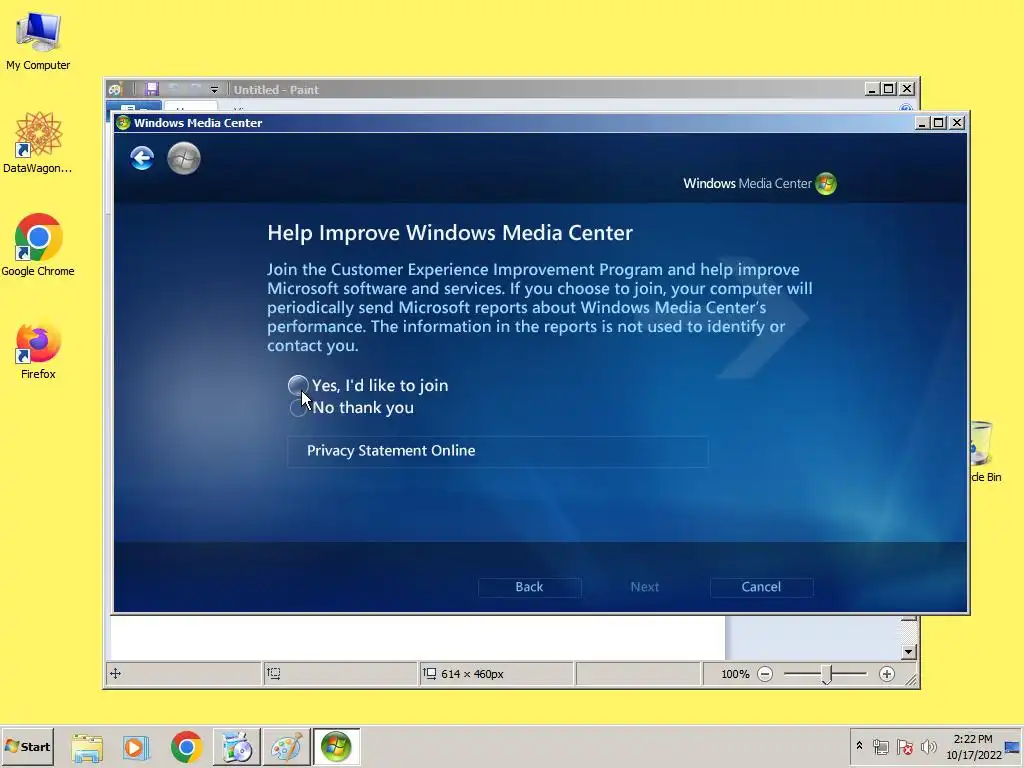Click the Paint window resize grip
The height and width of the screenshot is (768, 1024).
pyautogui.click(x=910, y=680)
